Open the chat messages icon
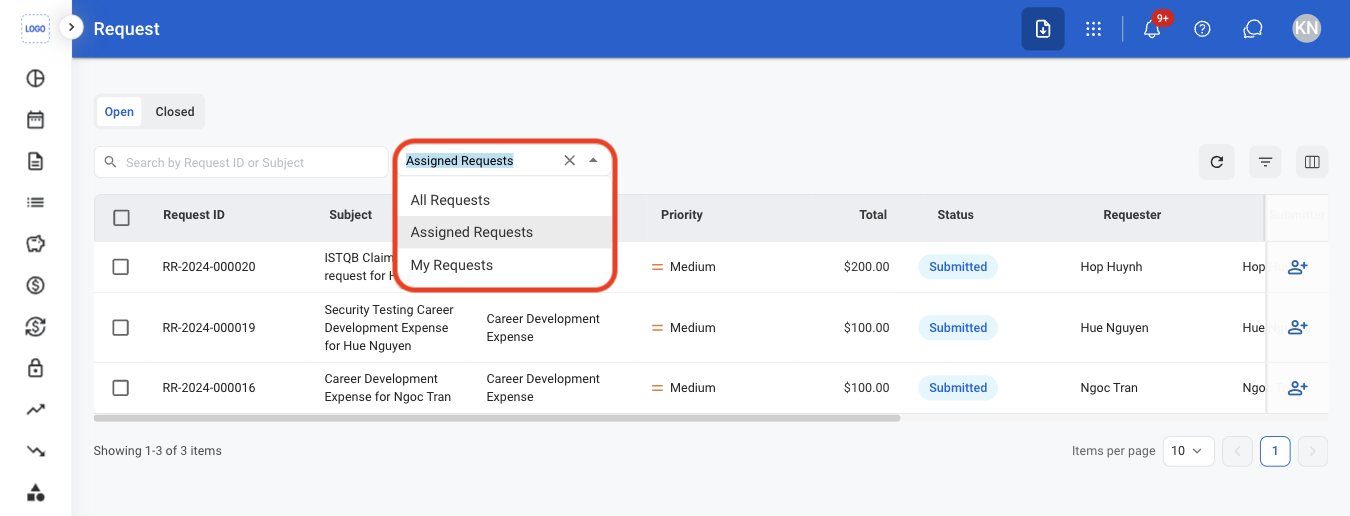Image resolution: width=1350 pixels, height=516 pixels. click(1253, 29)
